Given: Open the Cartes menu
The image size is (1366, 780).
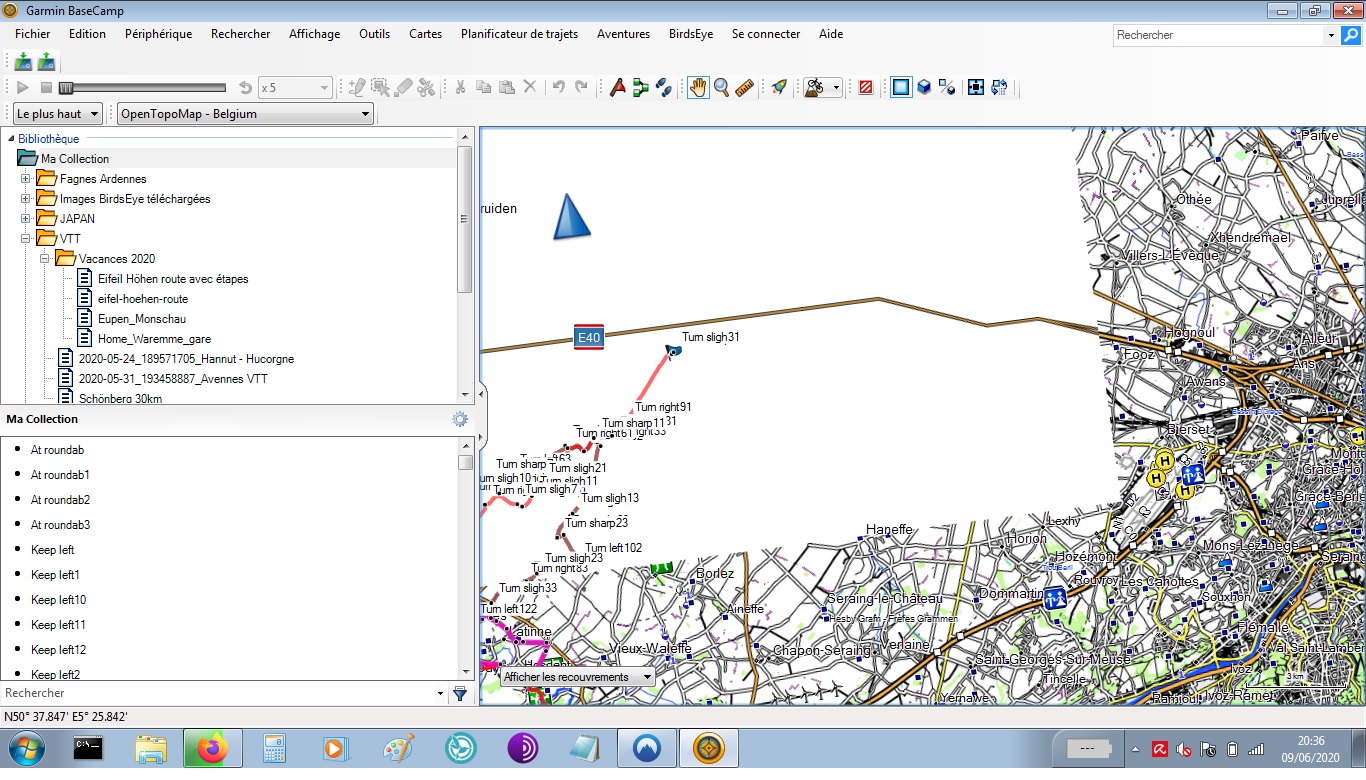Looking at the screenshot, I should tap(425, 34).
